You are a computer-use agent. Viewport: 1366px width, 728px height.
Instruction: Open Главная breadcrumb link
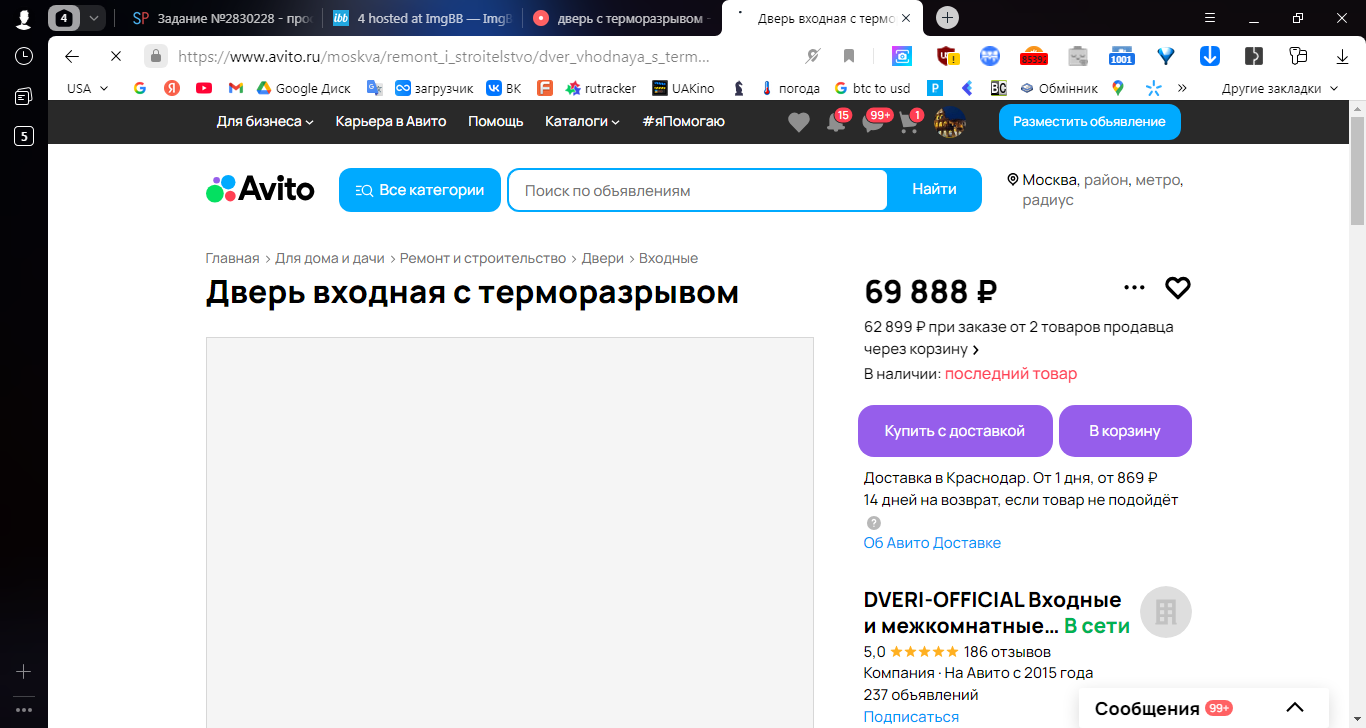click(x=232, y=258)
